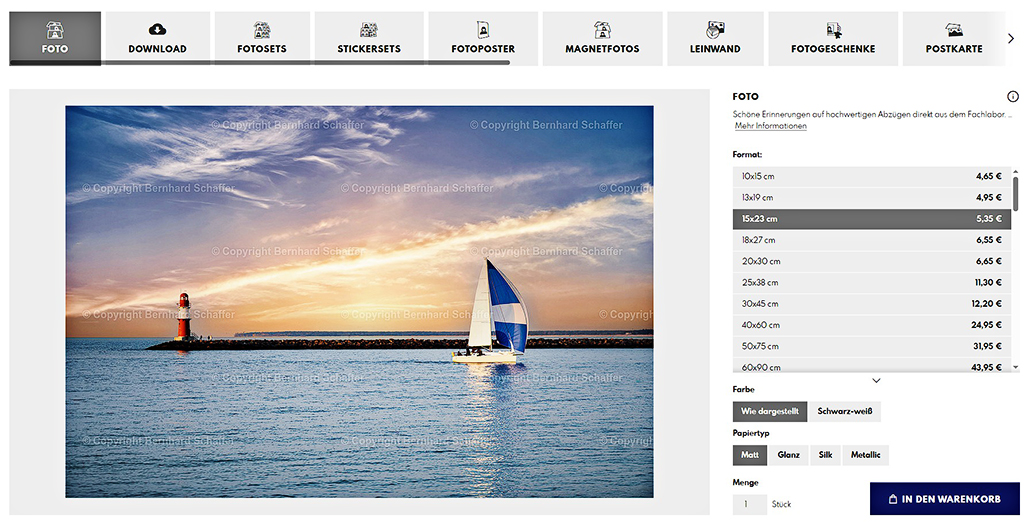Open the Mehr Informationen link

770,126
